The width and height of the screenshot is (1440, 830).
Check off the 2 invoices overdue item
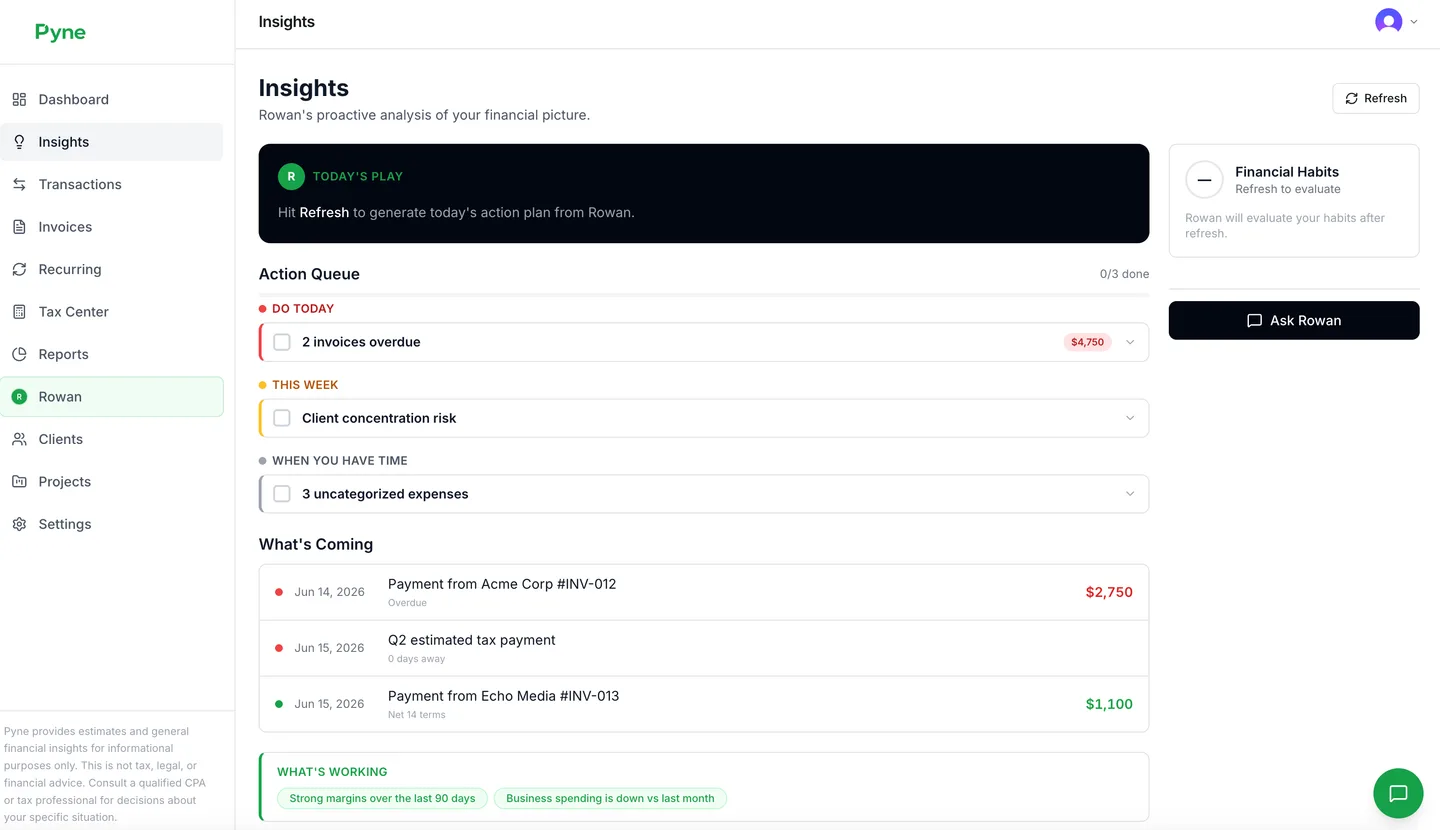click(x=282, y=342)
